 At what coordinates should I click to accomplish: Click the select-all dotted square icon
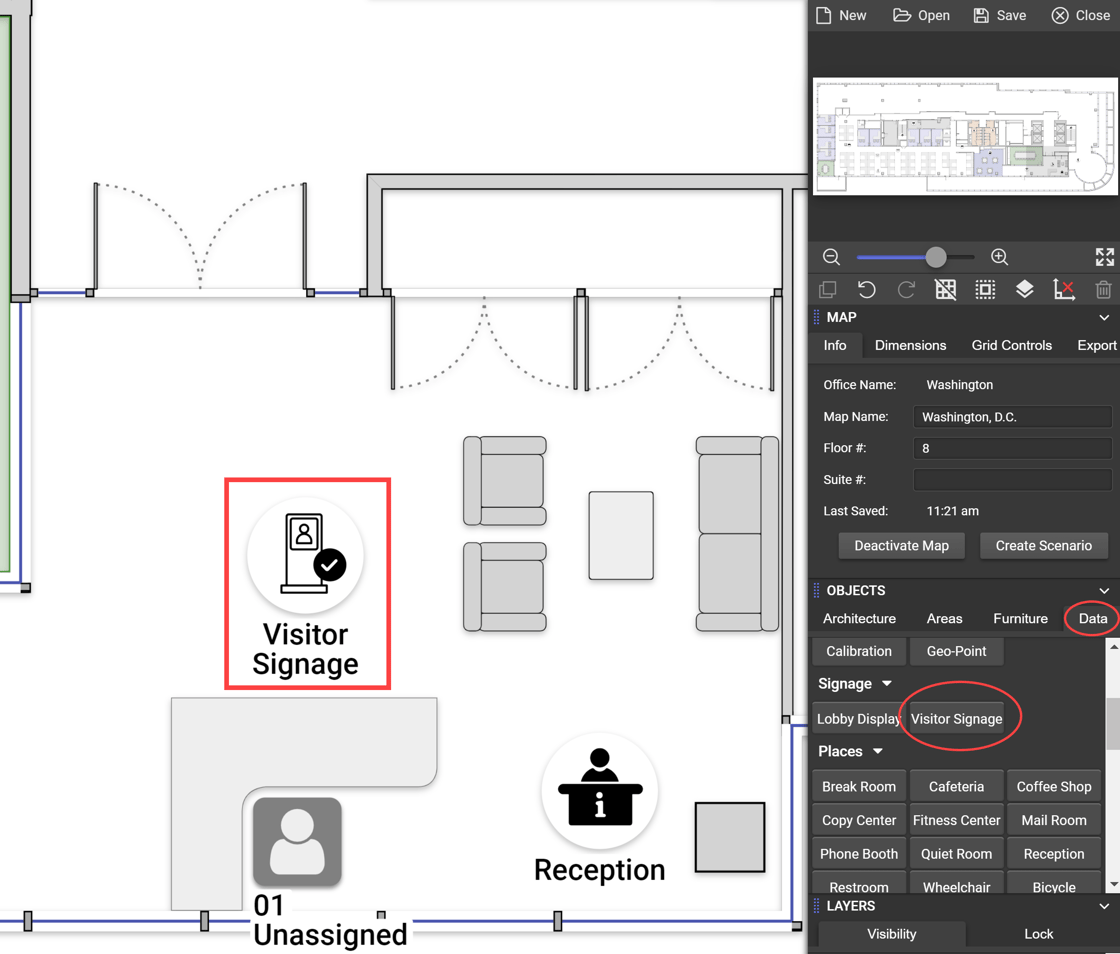pyautogui.click(x=985, y=290)
